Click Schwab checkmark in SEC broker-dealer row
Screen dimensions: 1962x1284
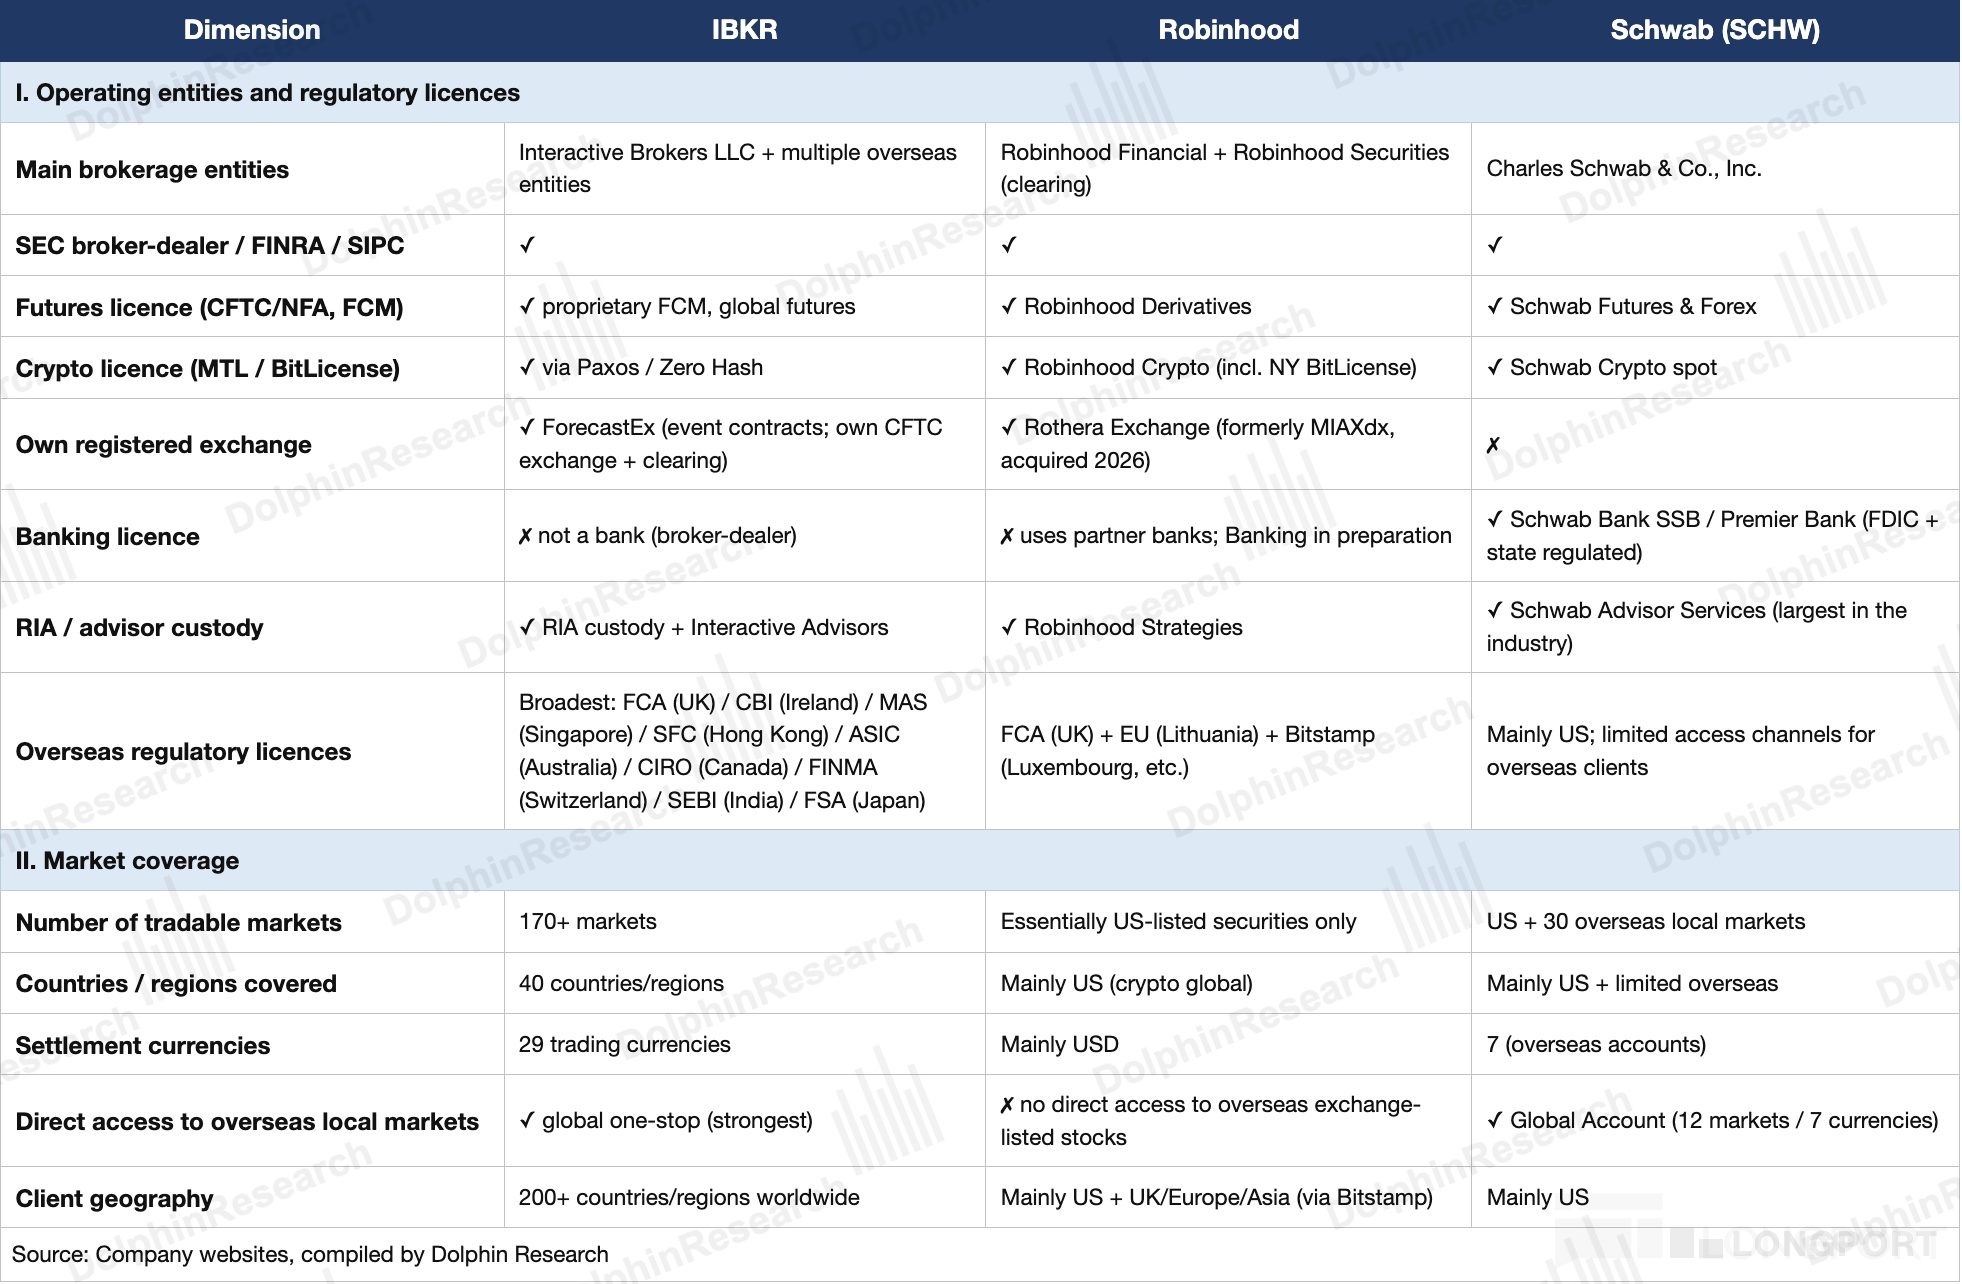1495,245
